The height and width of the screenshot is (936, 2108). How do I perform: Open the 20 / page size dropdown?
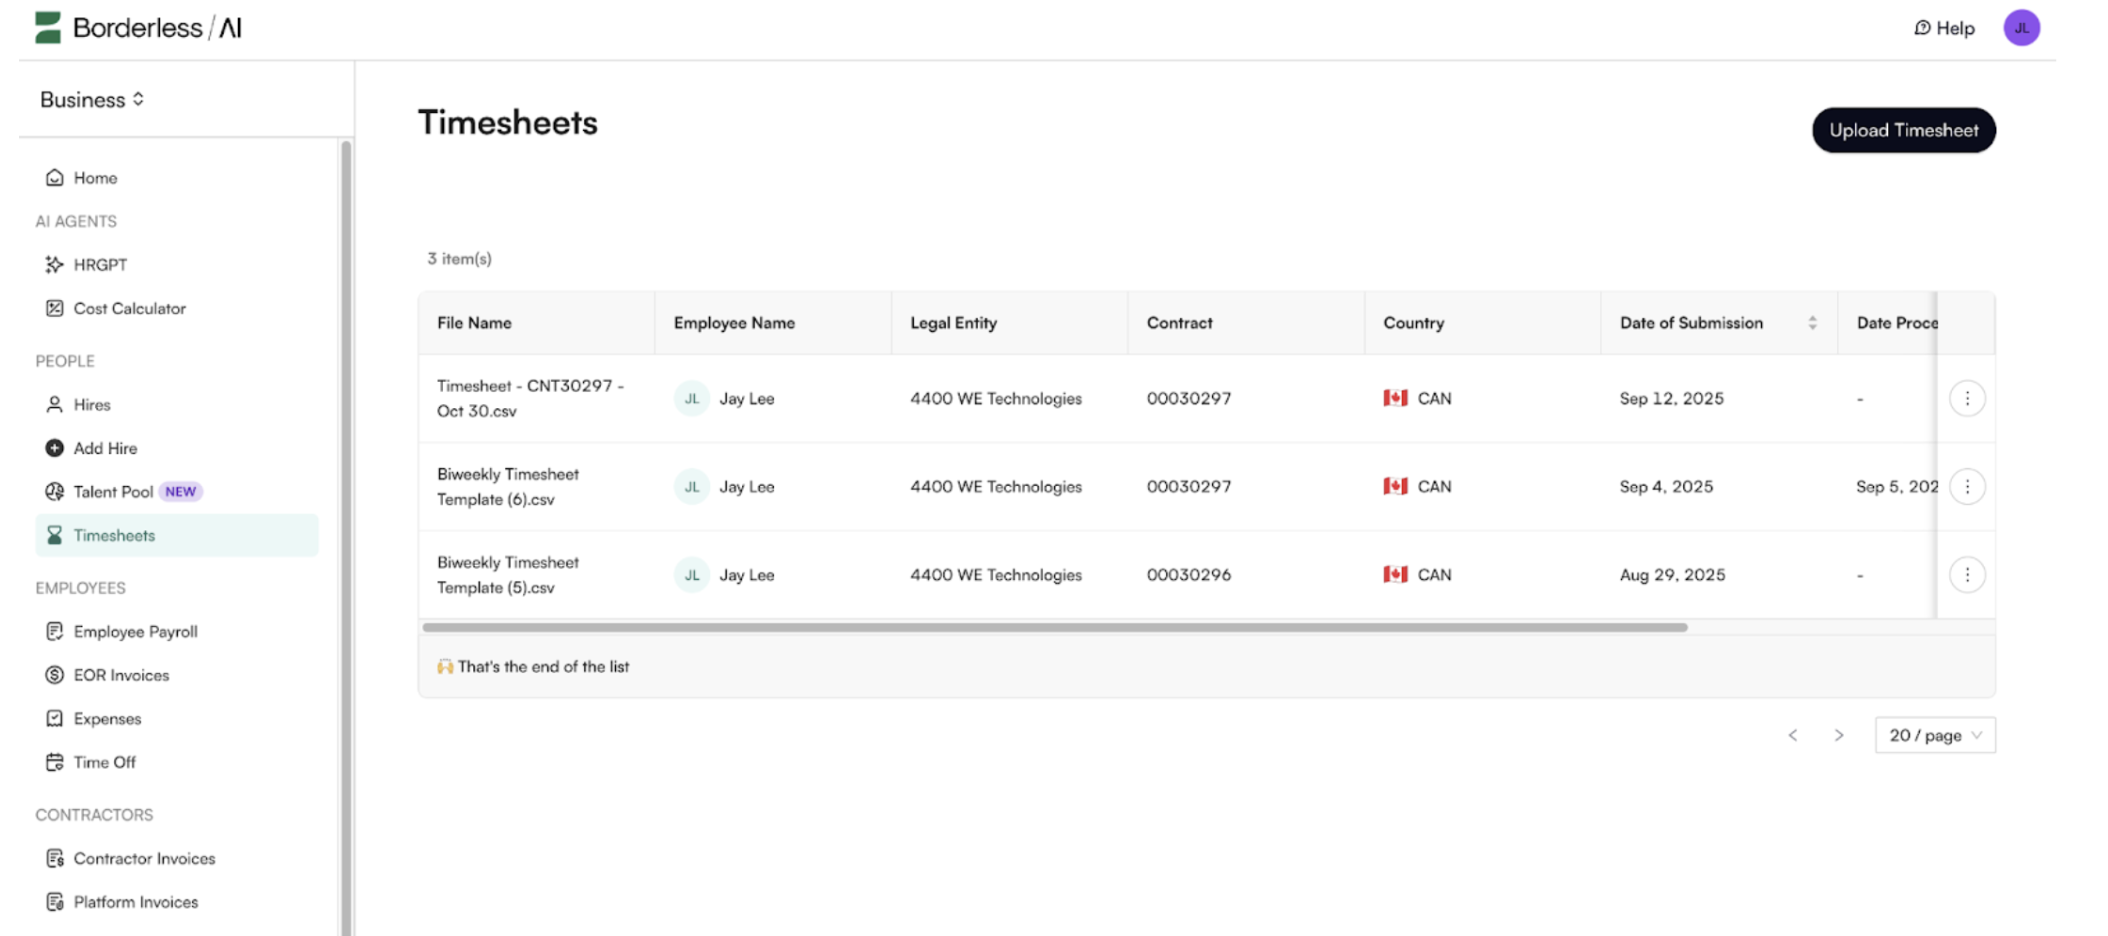(x=1934, y=735)
